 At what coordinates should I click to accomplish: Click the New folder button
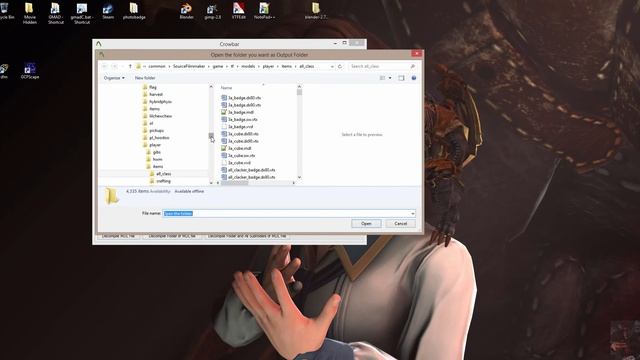(x=145, y=78)
